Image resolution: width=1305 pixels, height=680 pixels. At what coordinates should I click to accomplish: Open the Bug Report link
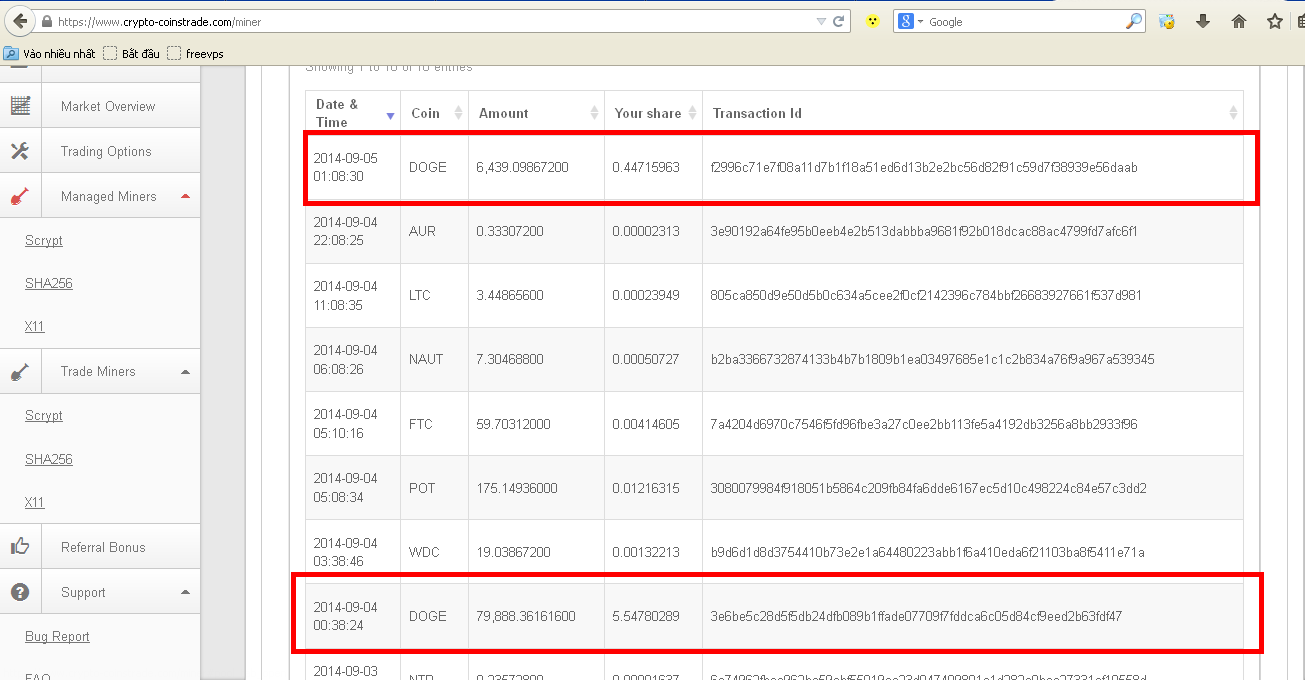[57, 636]
